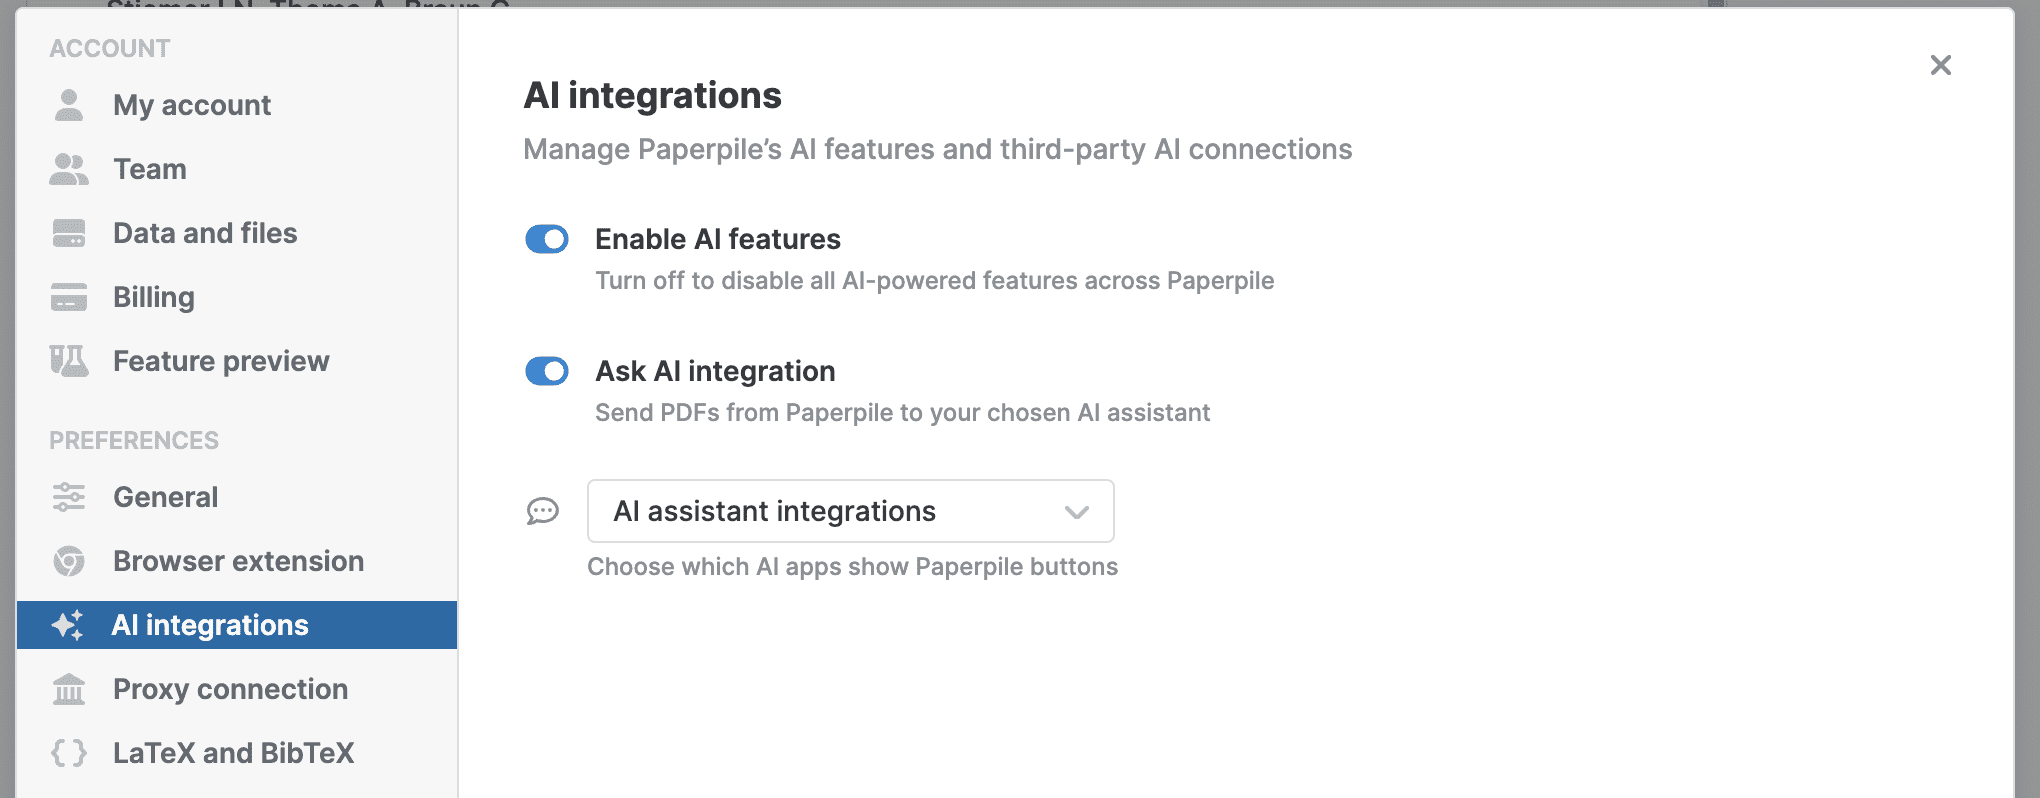
Task: Click 'Send PDFs from Paperpile' description text
Action: click(903, 413)
